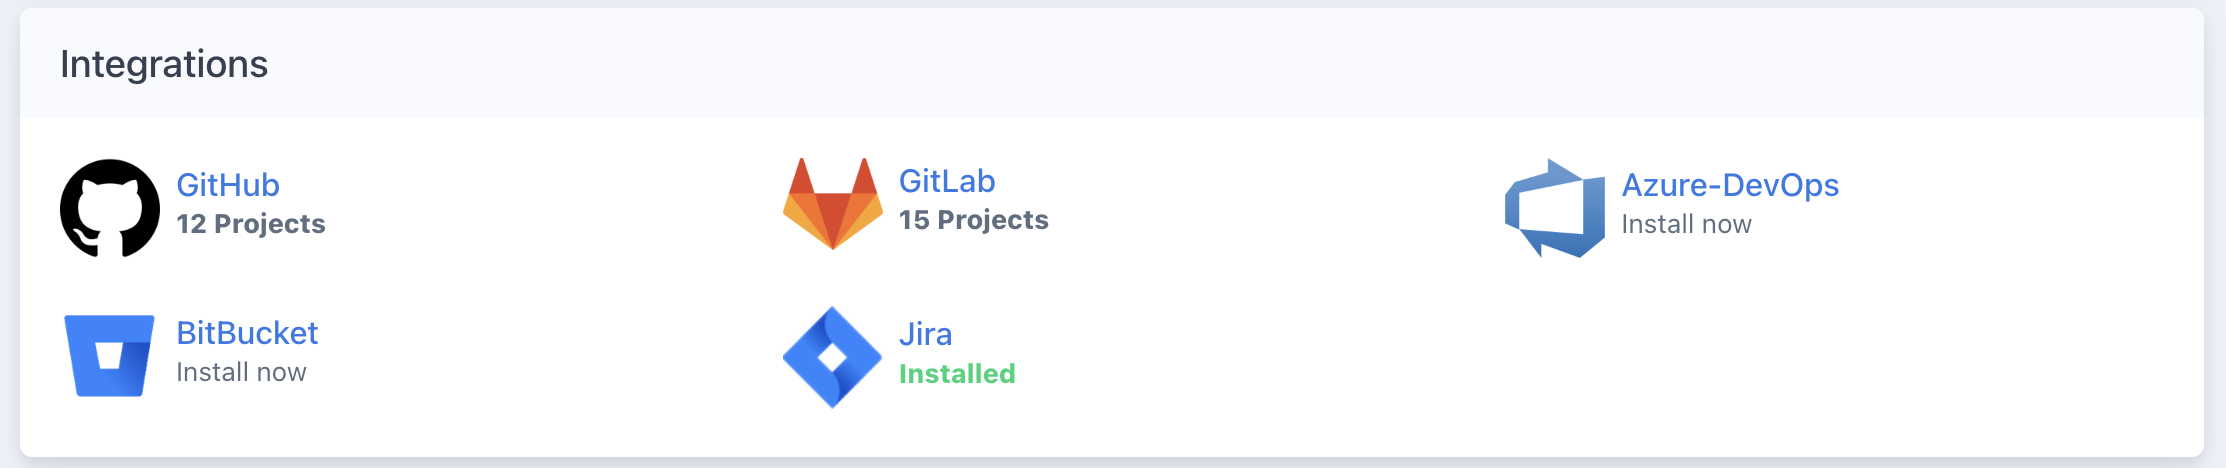Click the BitBucket bucket logo icon
Viewport: 2226px width, 468px height.
[x=110, y=356]
